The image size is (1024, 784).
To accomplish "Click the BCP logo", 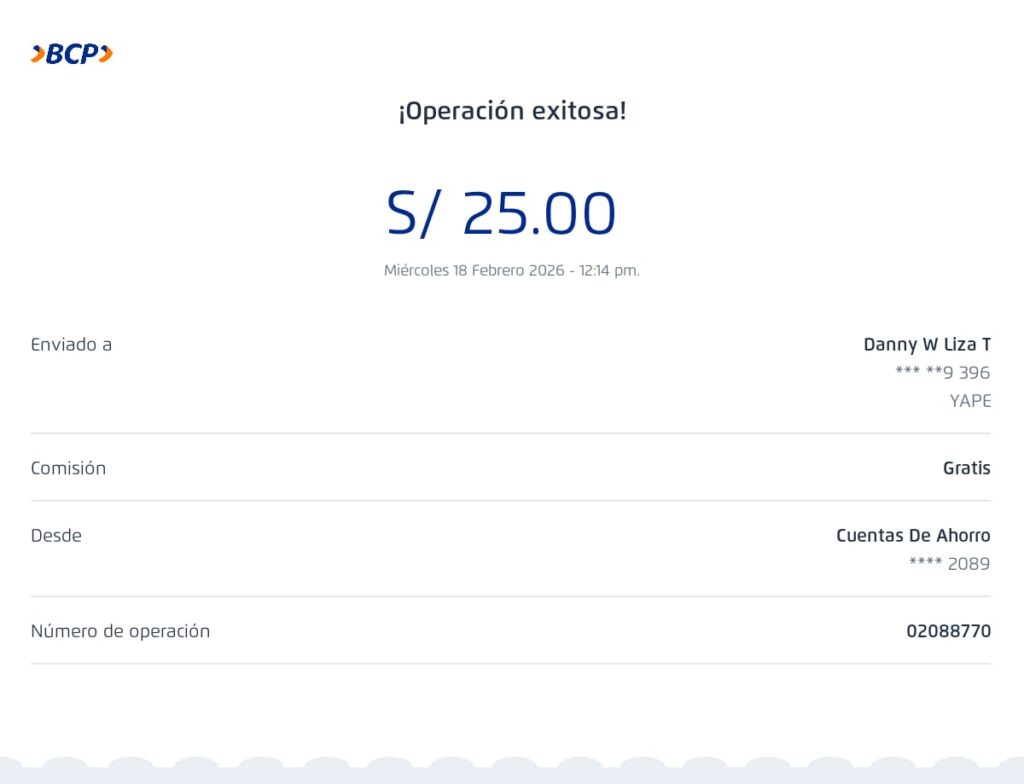I will click(x=72, y=54).
